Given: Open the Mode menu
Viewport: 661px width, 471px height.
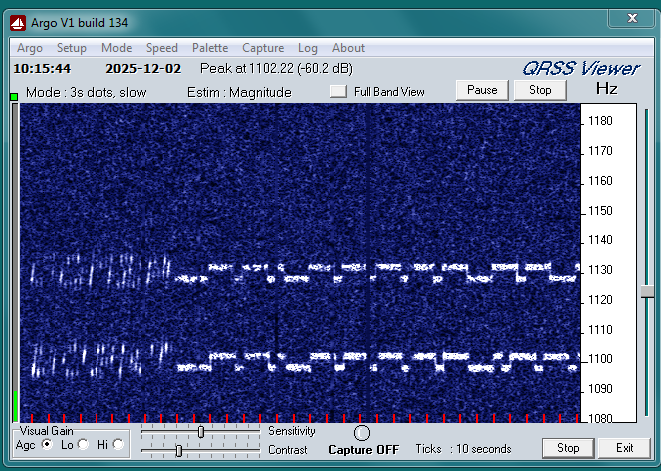Looking at the screenshot, I should click(116, 48).
